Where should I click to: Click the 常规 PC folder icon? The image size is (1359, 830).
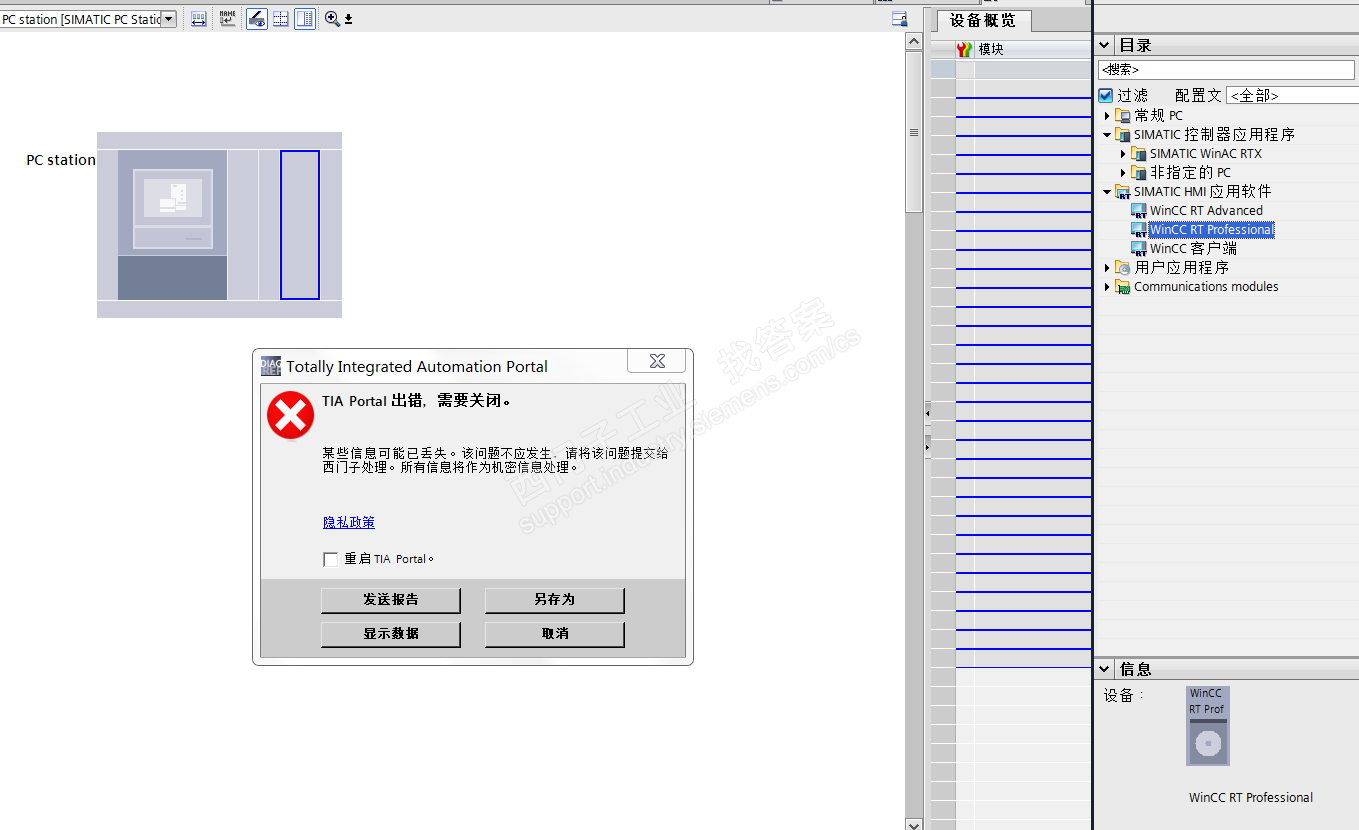pyautogui.click(x=1124, y=116)
